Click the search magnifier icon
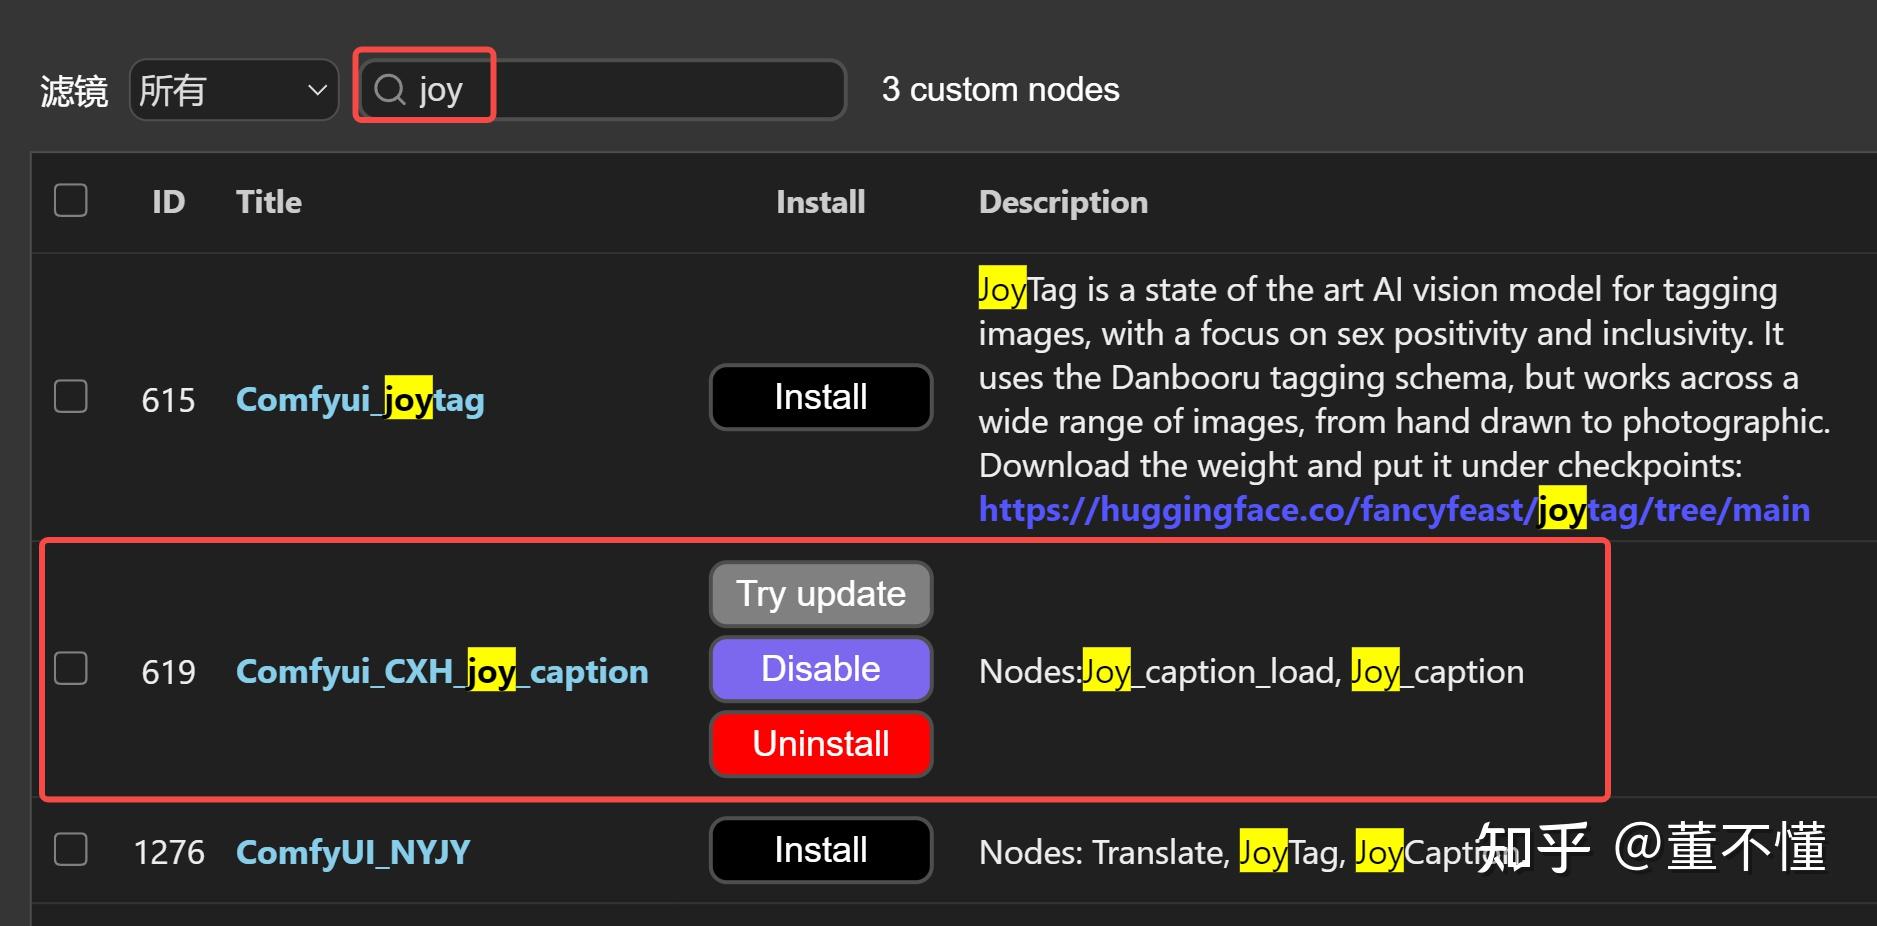Image resolution: width=1877 pixels, height=926 pixels. pyautogui.click(x=389, y=90)
